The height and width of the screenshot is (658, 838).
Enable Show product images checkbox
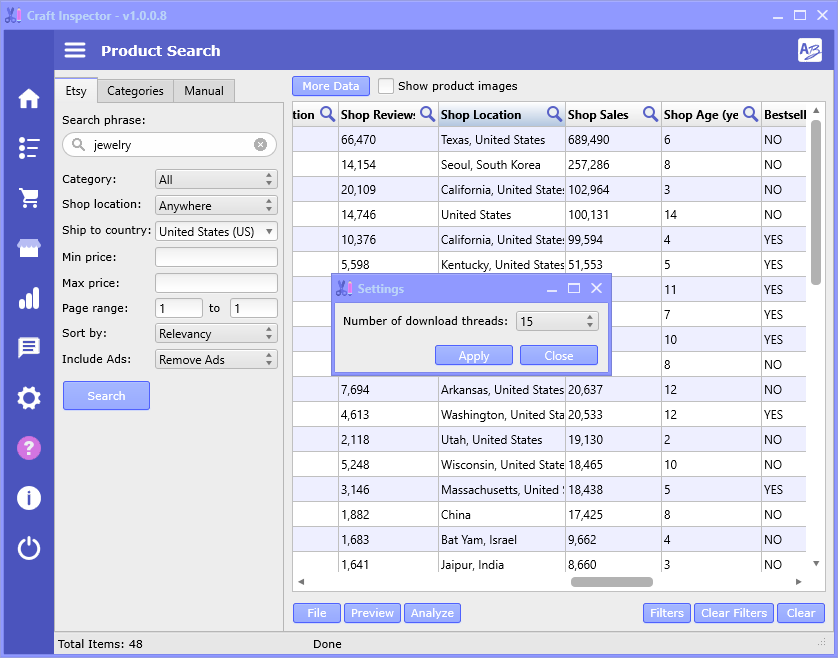[386, 86]
